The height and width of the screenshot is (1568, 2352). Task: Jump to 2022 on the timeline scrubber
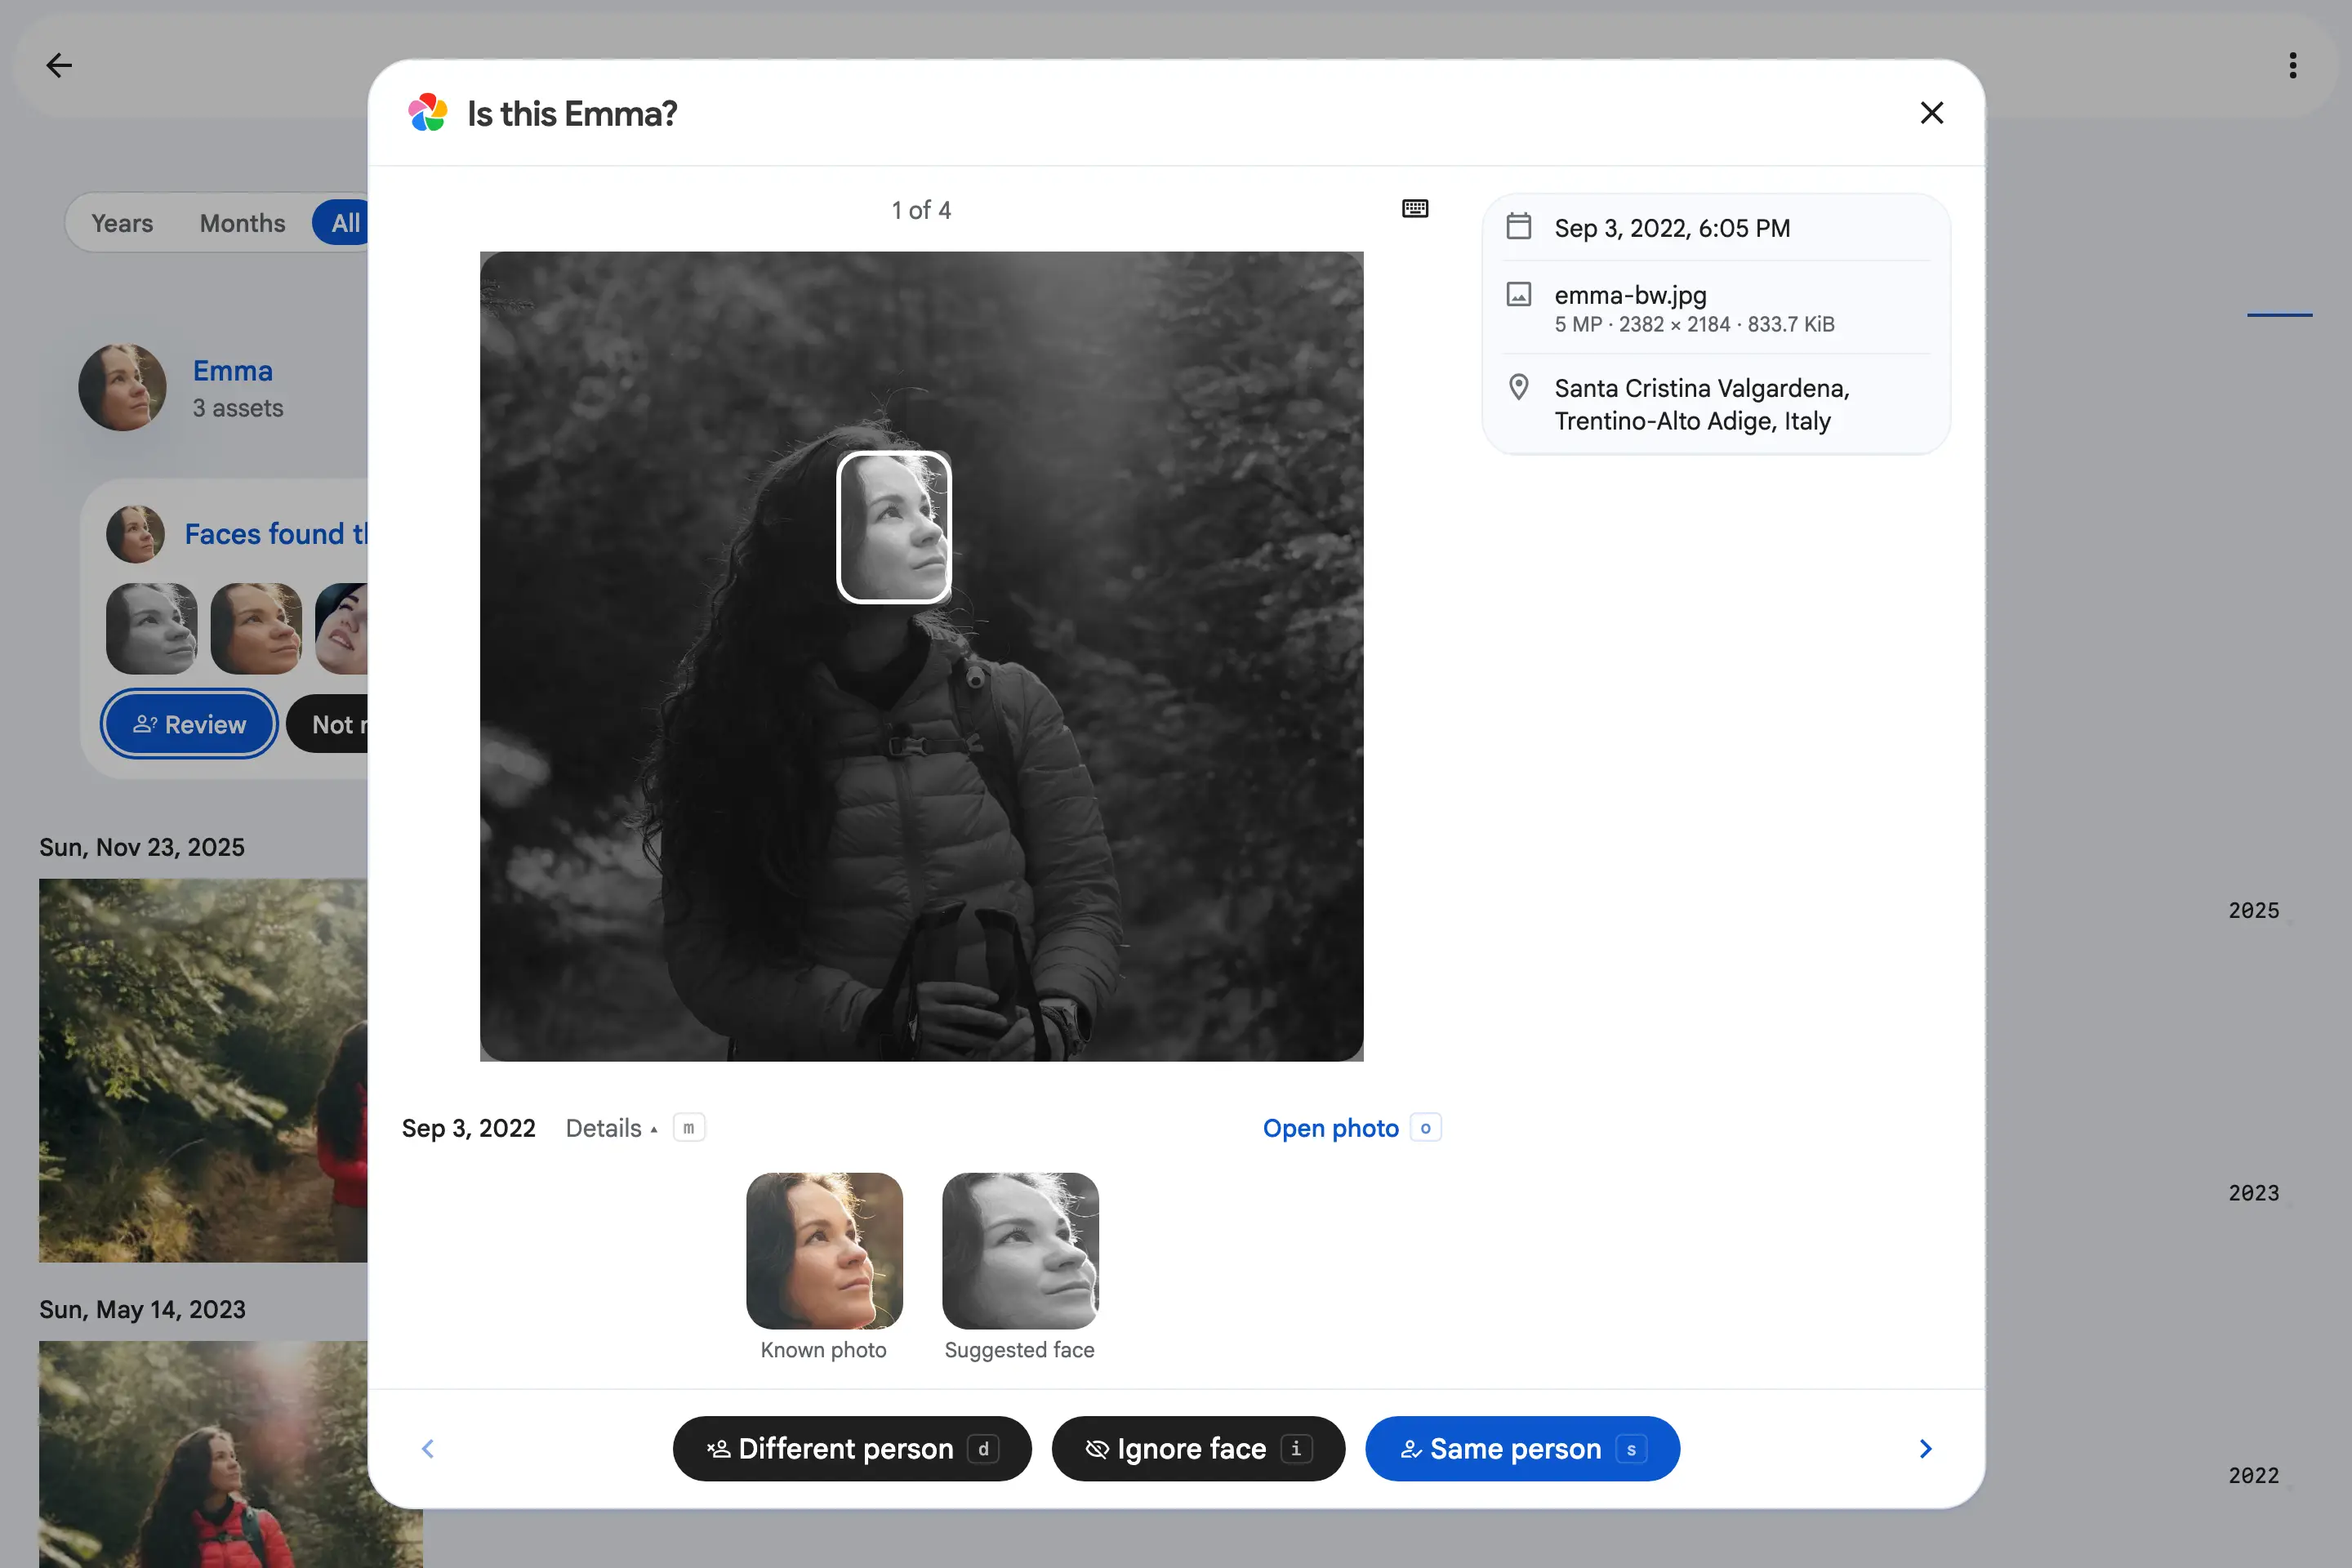pos(2253,1475)
